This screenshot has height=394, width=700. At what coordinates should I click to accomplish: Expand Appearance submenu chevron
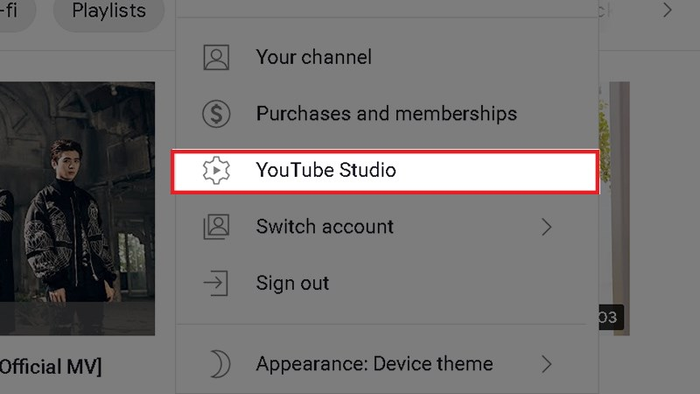click(x=546, y=364)
